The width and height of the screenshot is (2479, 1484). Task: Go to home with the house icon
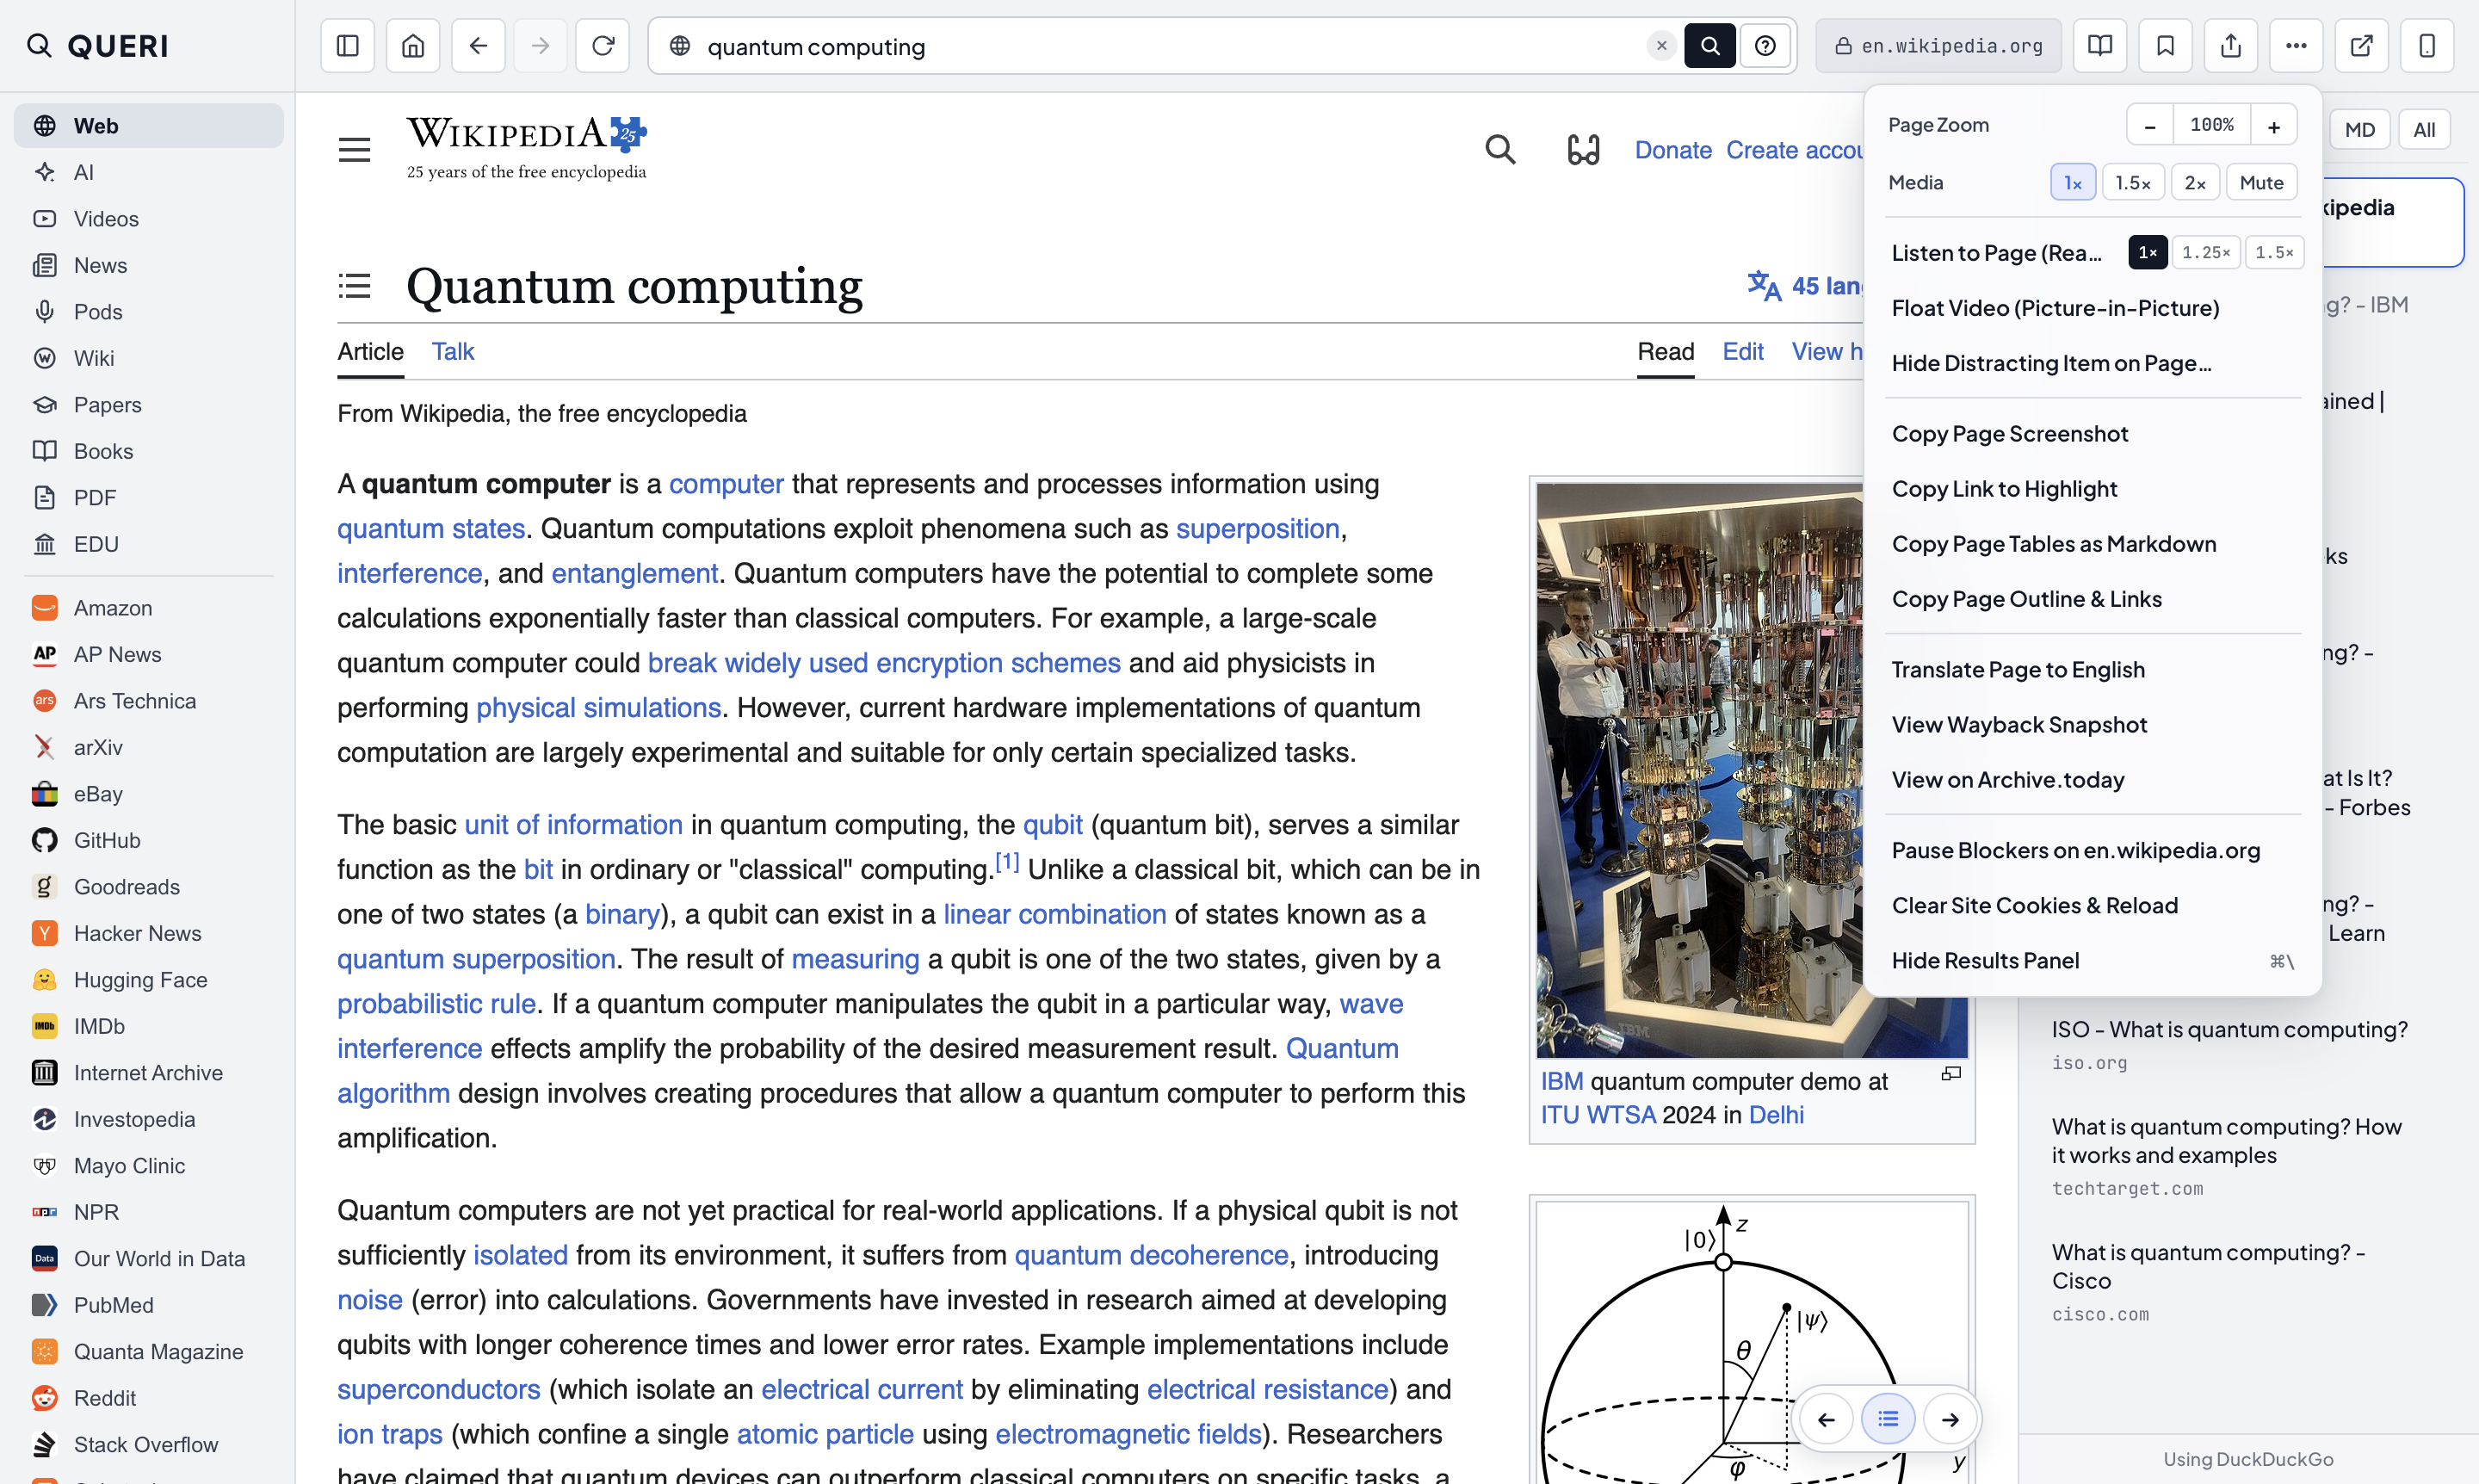tap(413, 46)
